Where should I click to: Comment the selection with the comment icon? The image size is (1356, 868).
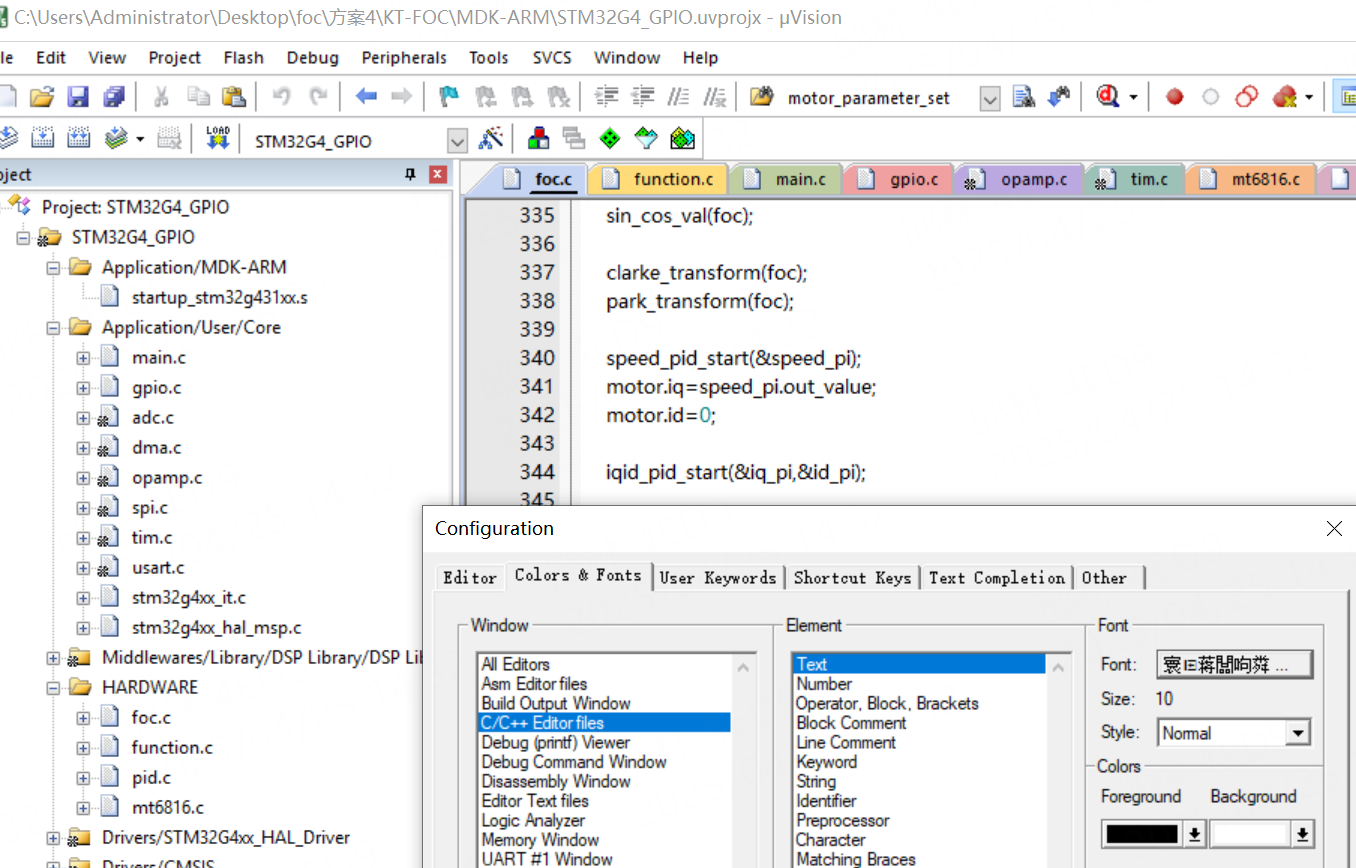tap(678, 97)
